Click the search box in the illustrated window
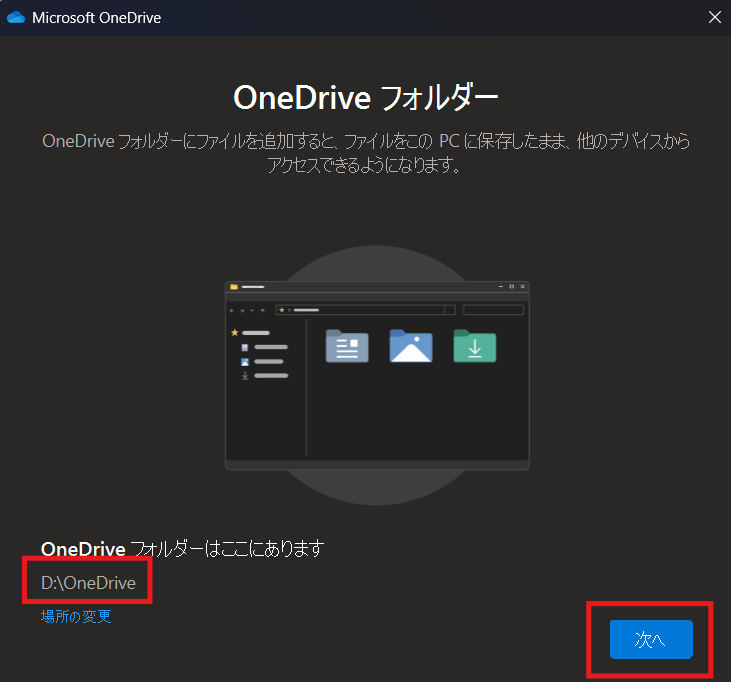731x682 pixels. point(493,310)
